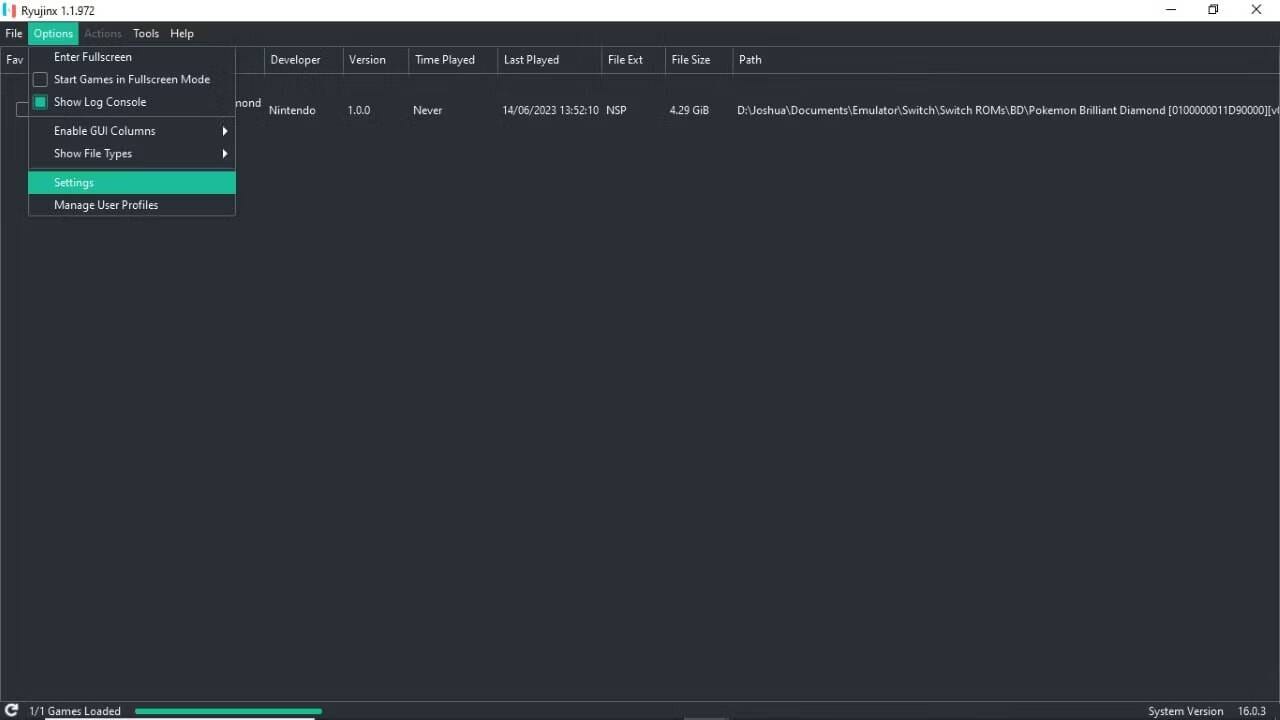This screenshot has width=1280, height=720.
Task: Sort games by the Fav column header
Action: (x=14, y=60)
